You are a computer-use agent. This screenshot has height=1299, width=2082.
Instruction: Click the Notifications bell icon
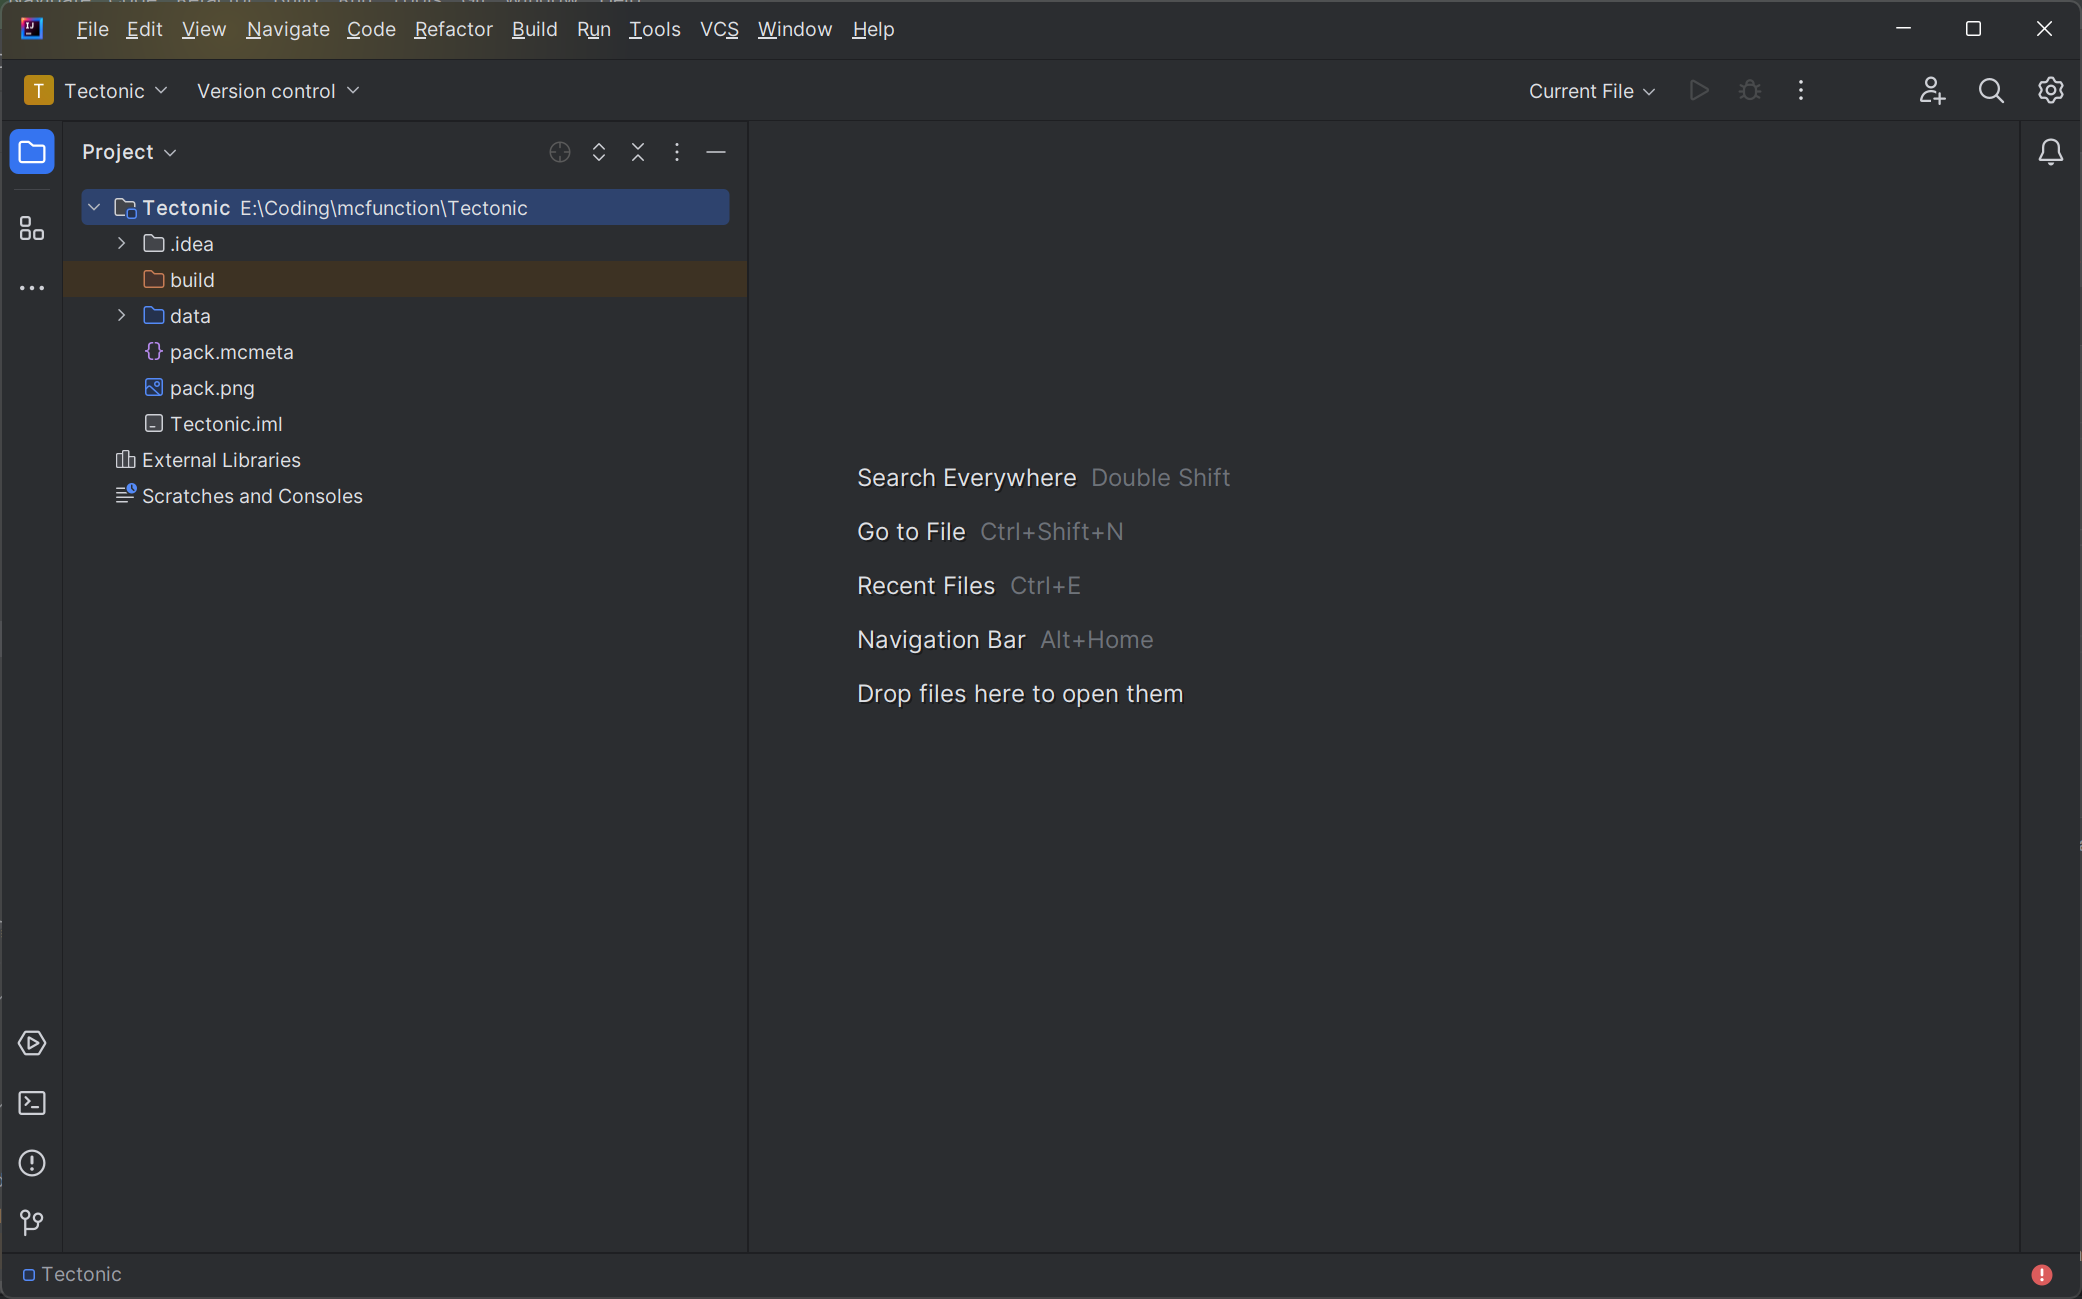tap(2050, 152)
